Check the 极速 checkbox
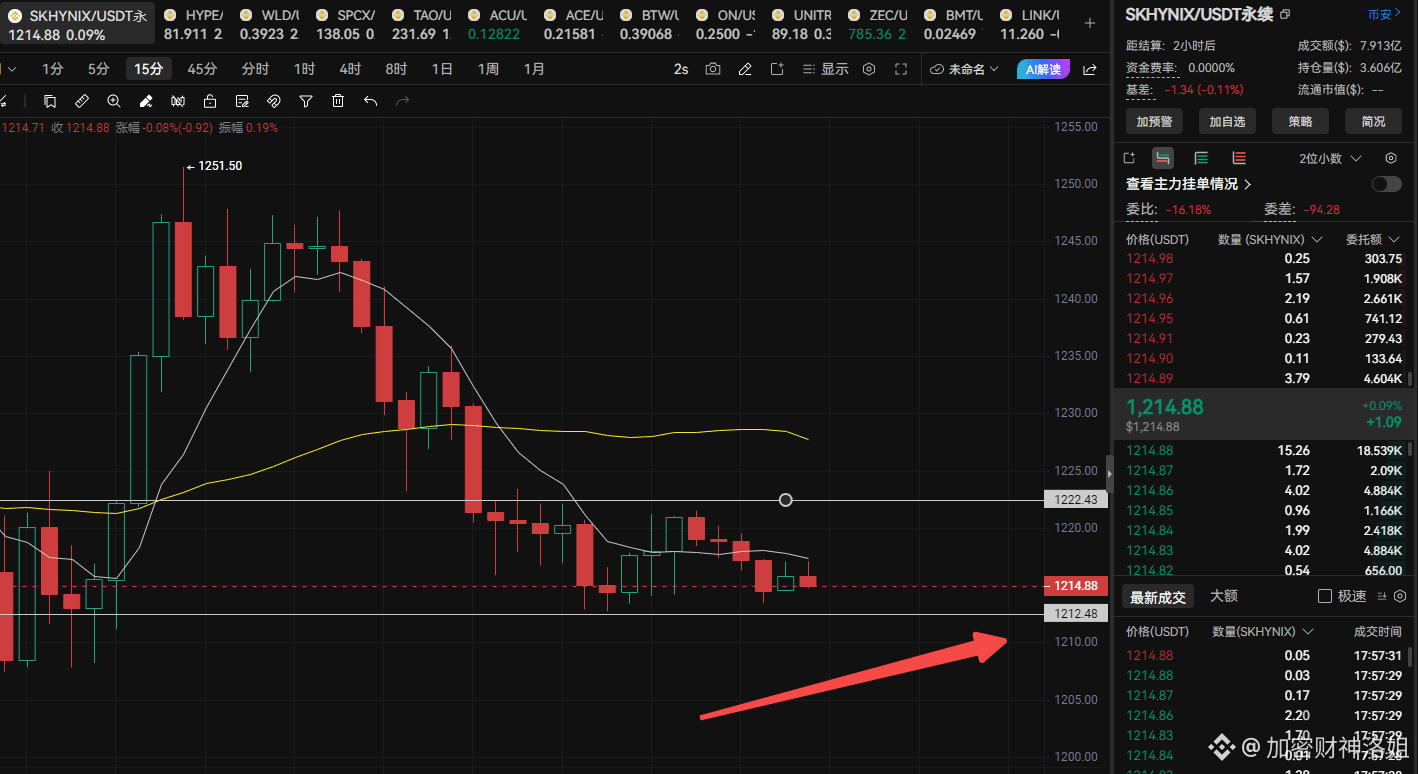This screenshot has width=1418, height=774. point(1325,596)
